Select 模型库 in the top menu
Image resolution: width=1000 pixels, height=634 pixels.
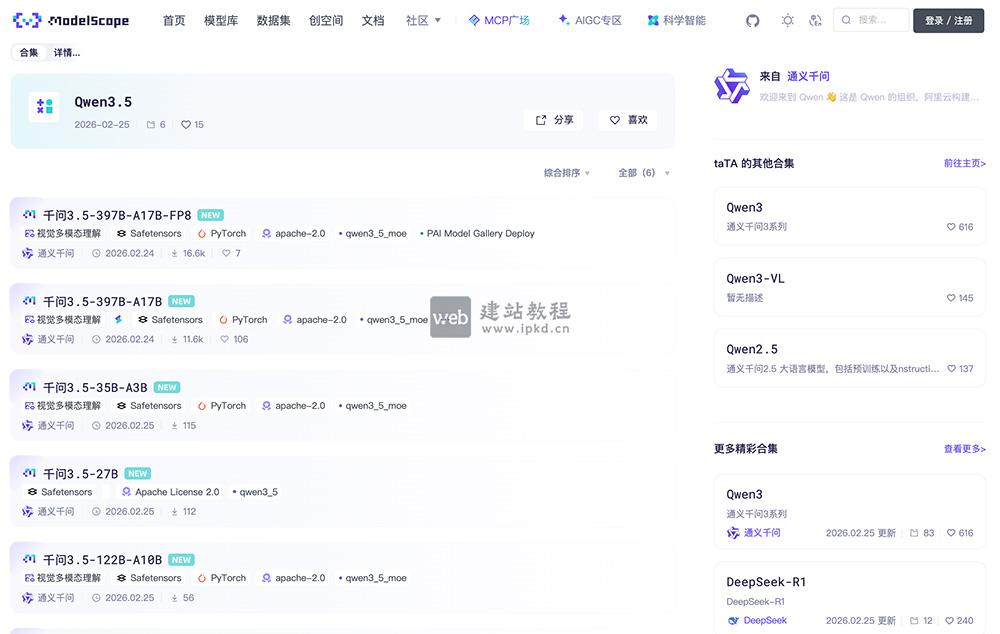pyautogui.click(x=220, y=19)
